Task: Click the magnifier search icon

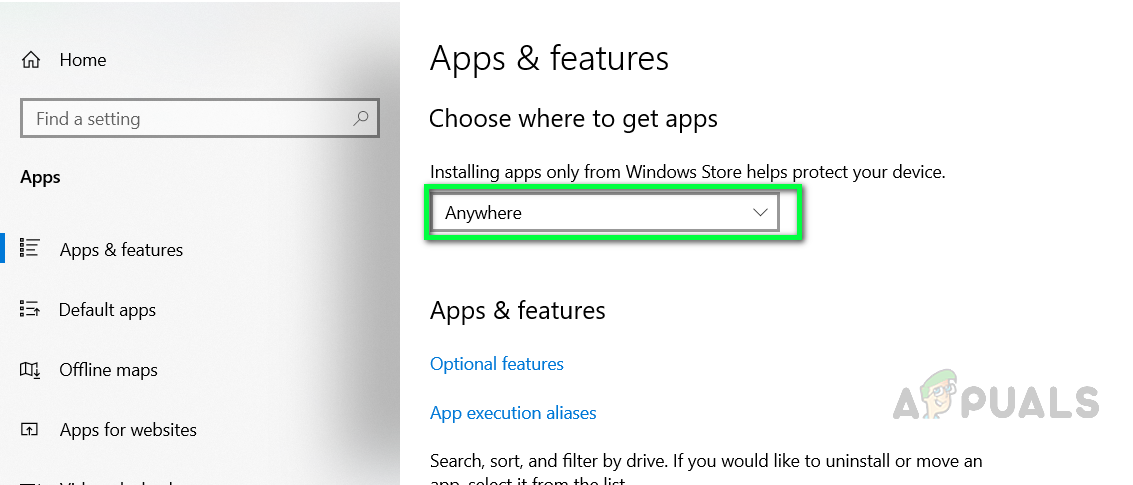Action: (361, 119)
